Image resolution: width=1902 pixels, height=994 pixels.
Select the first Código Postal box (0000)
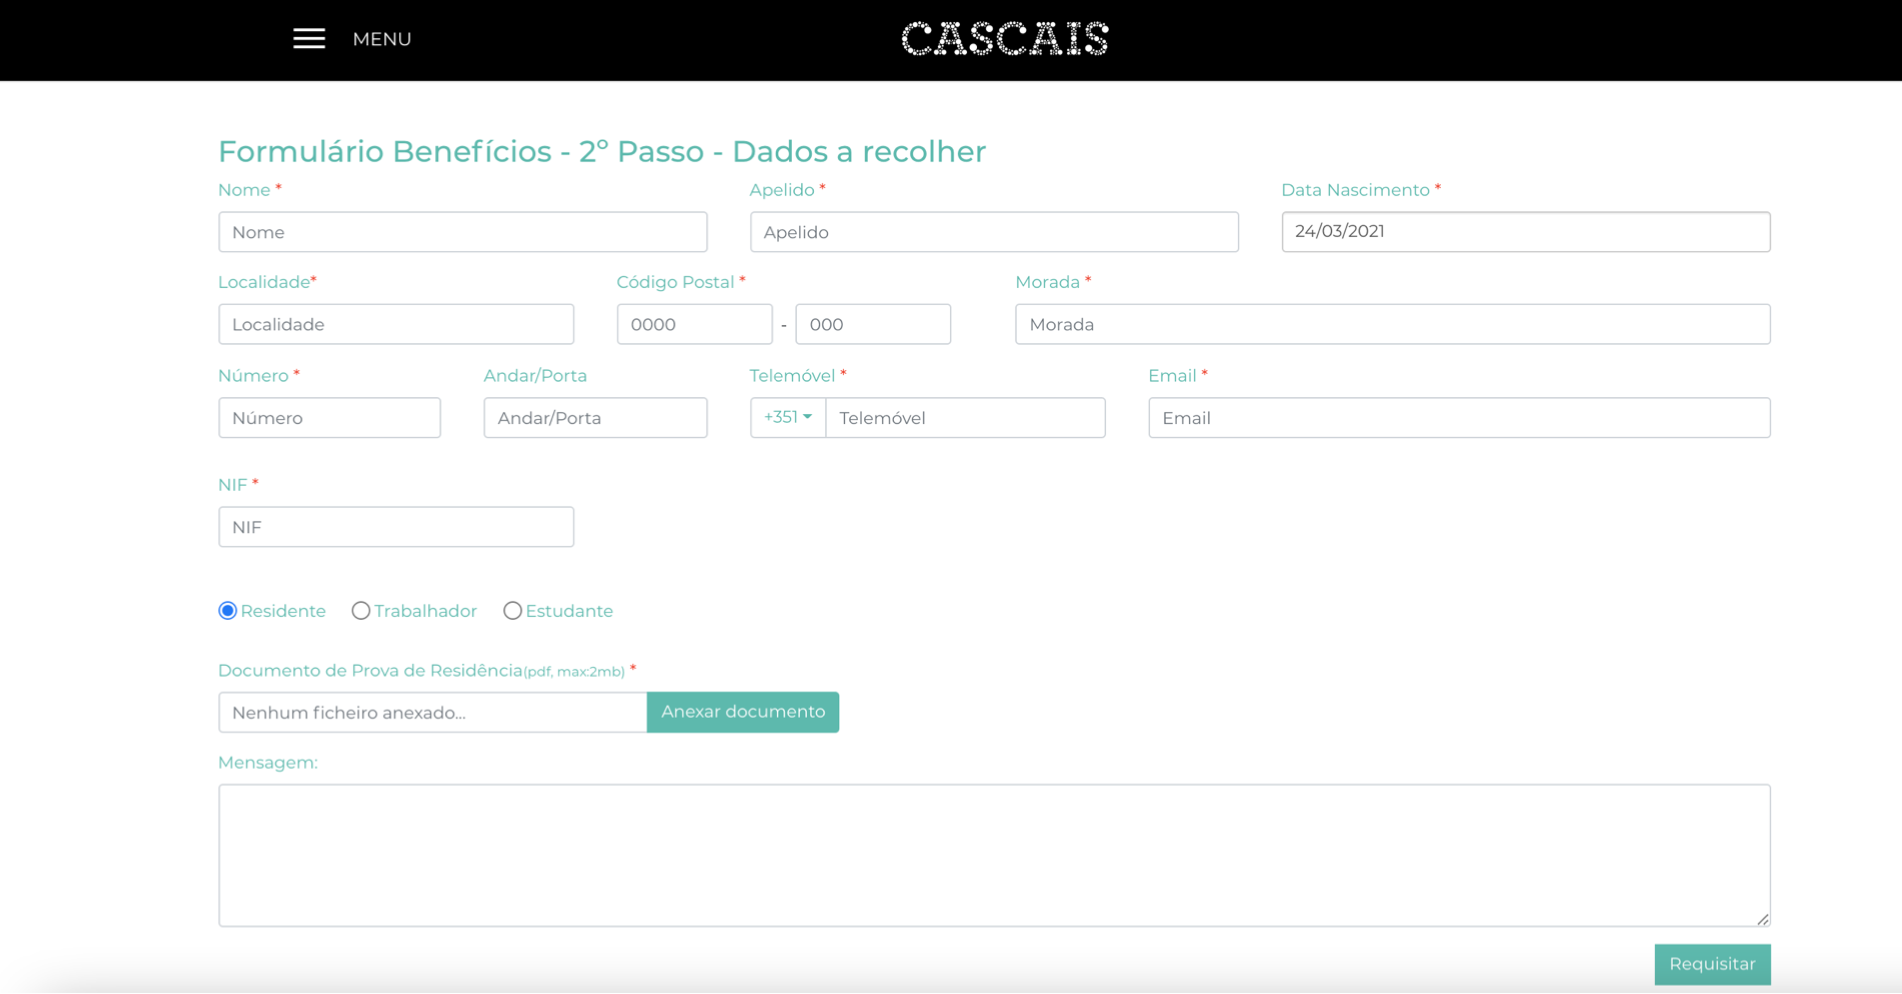click(694, 324)
